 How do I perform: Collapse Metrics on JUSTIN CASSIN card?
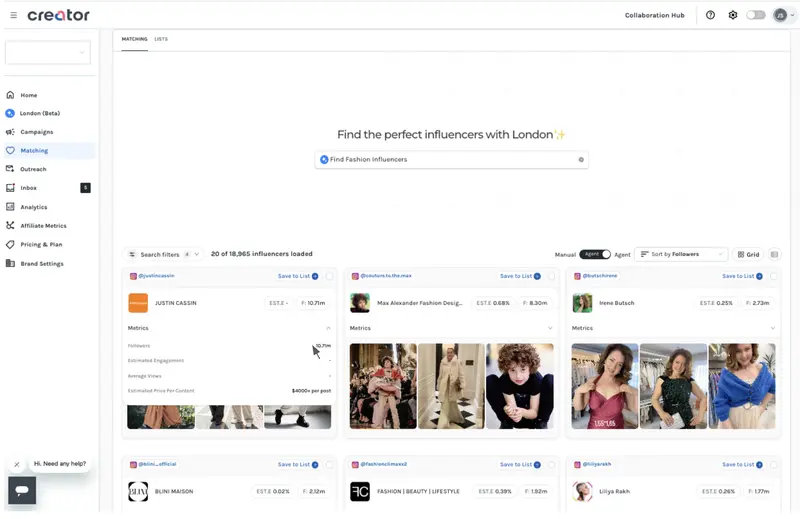pyautogui.click(x=328, y=328)
